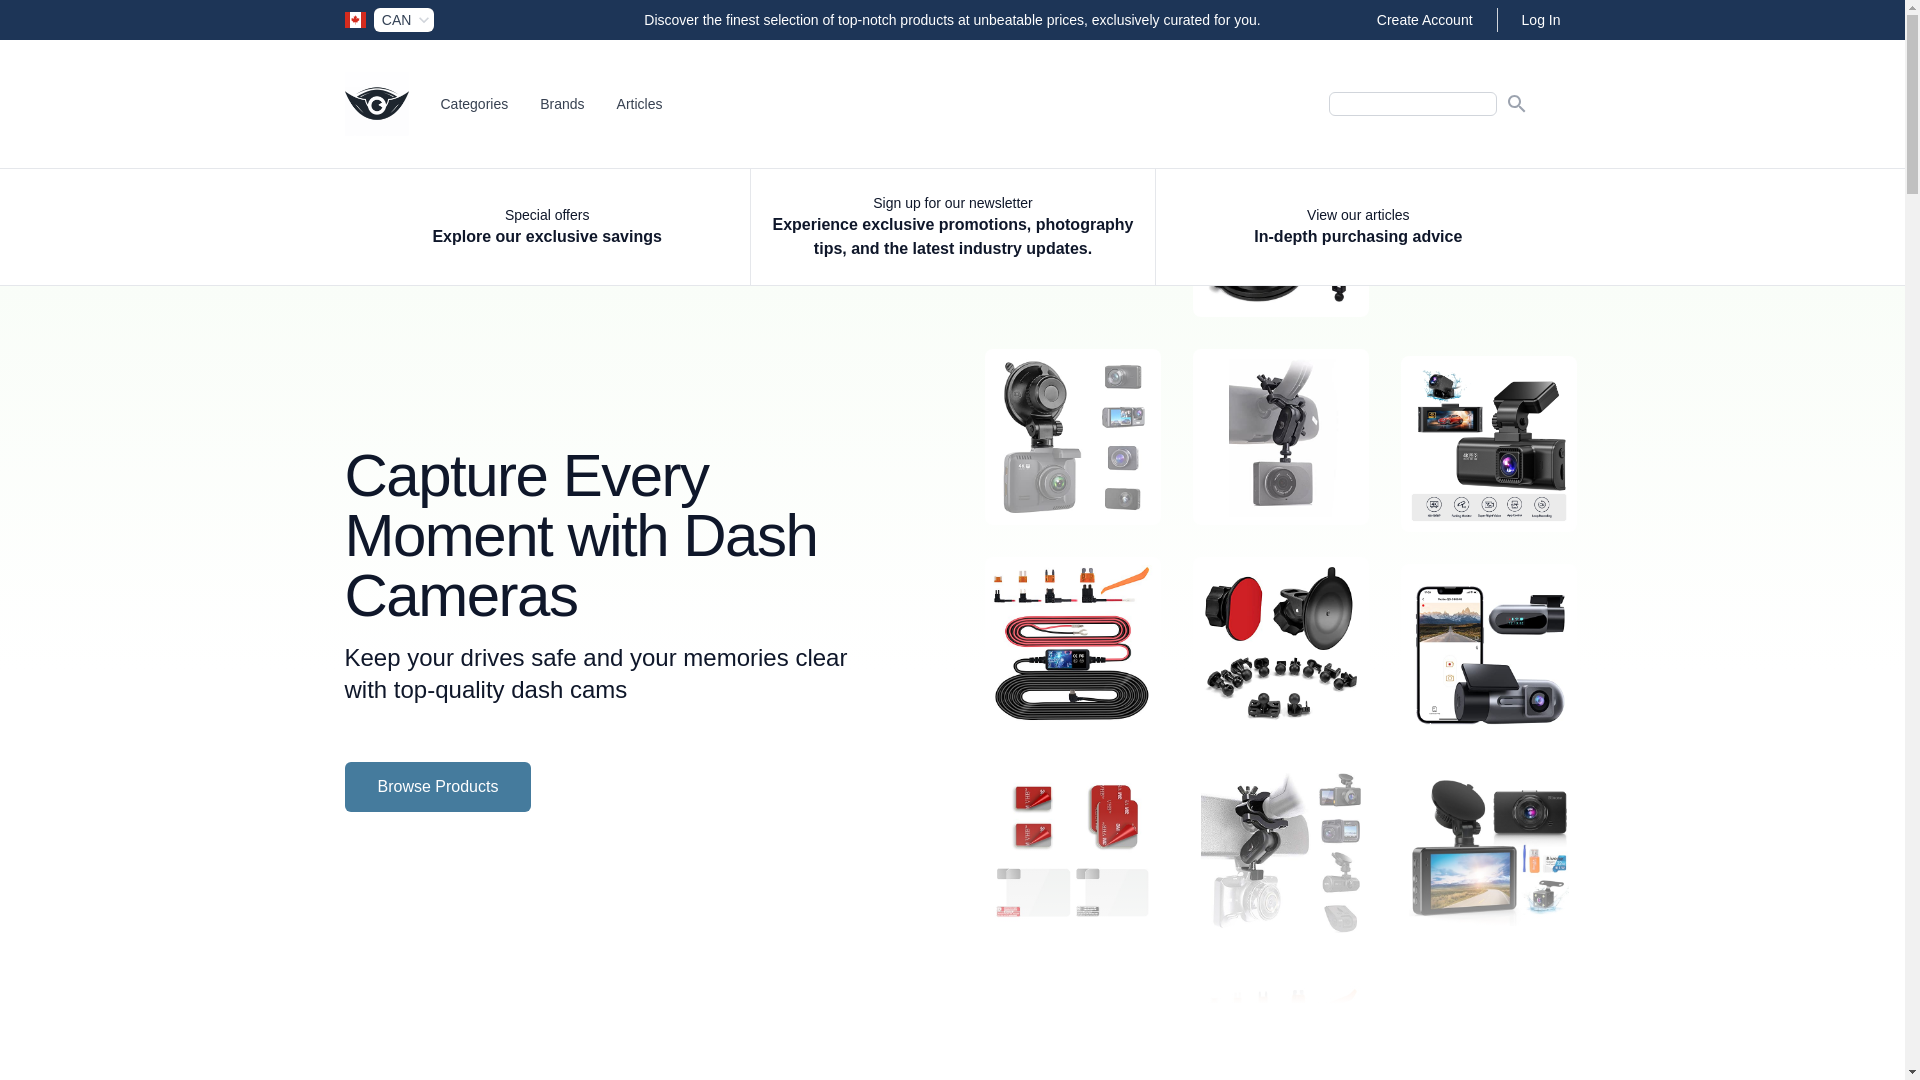Click the search magnifier icon

1516,104
